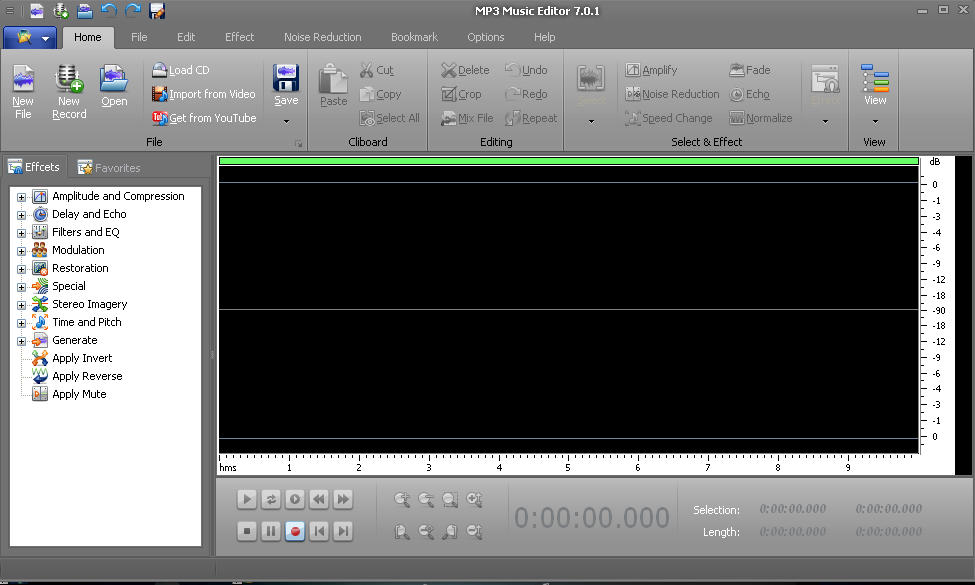Screen dimensions: 975x585
Task: Expand the Filters and EQ node
Action: click(21, 233)
